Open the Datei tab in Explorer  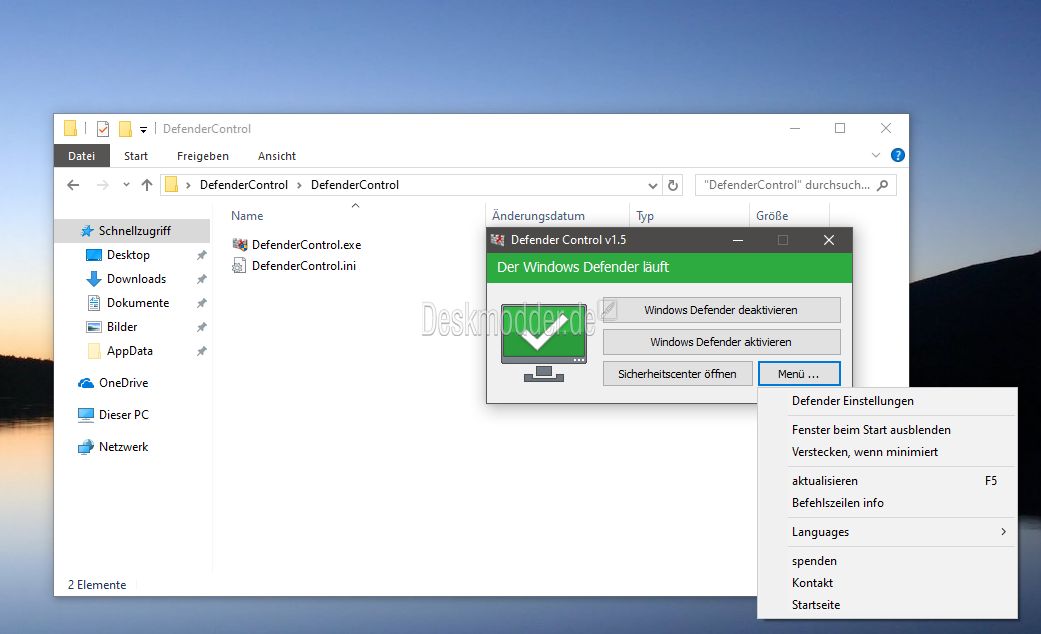pos(82,156)
